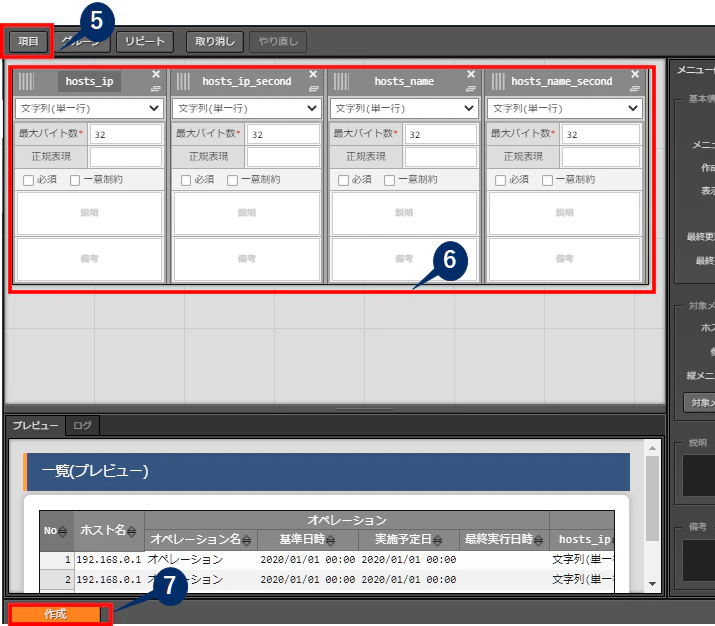Image resolution: width=715 pixels, height=626 pixels.
Task: Remove the hosts_ip_second column with its X icon
Action: coord(313,74)
